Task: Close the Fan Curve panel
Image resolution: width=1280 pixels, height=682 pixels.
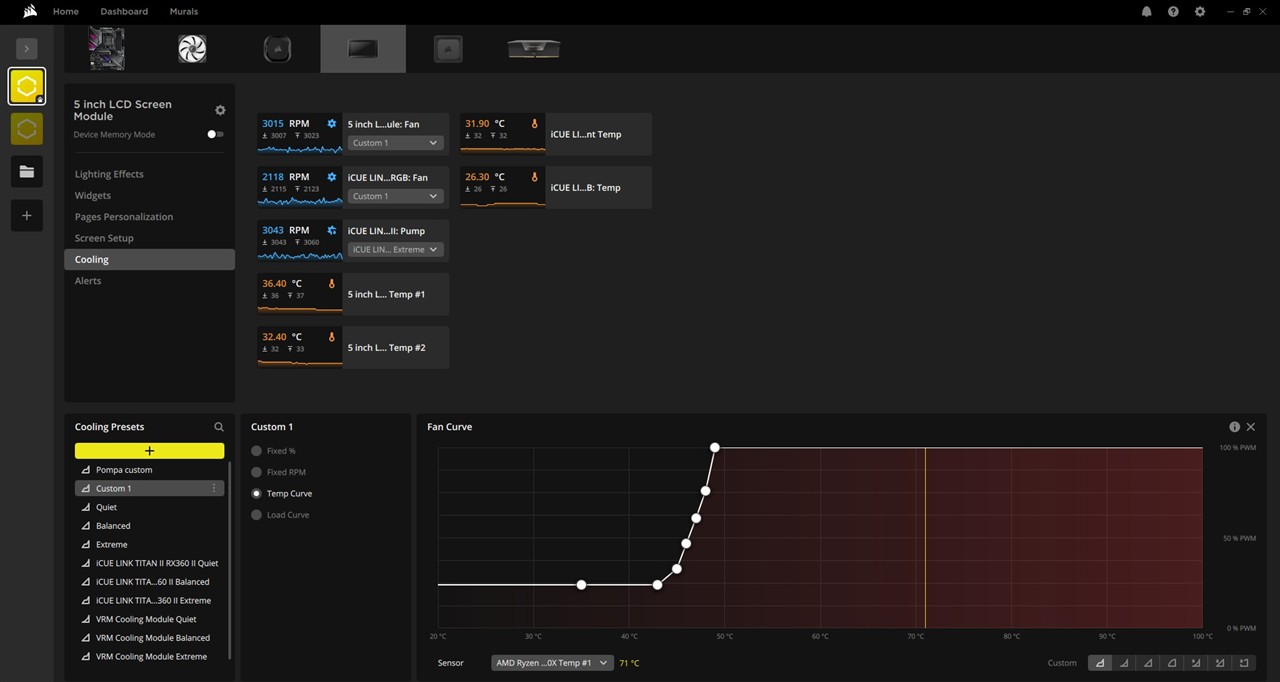Action: [1251, 427]
